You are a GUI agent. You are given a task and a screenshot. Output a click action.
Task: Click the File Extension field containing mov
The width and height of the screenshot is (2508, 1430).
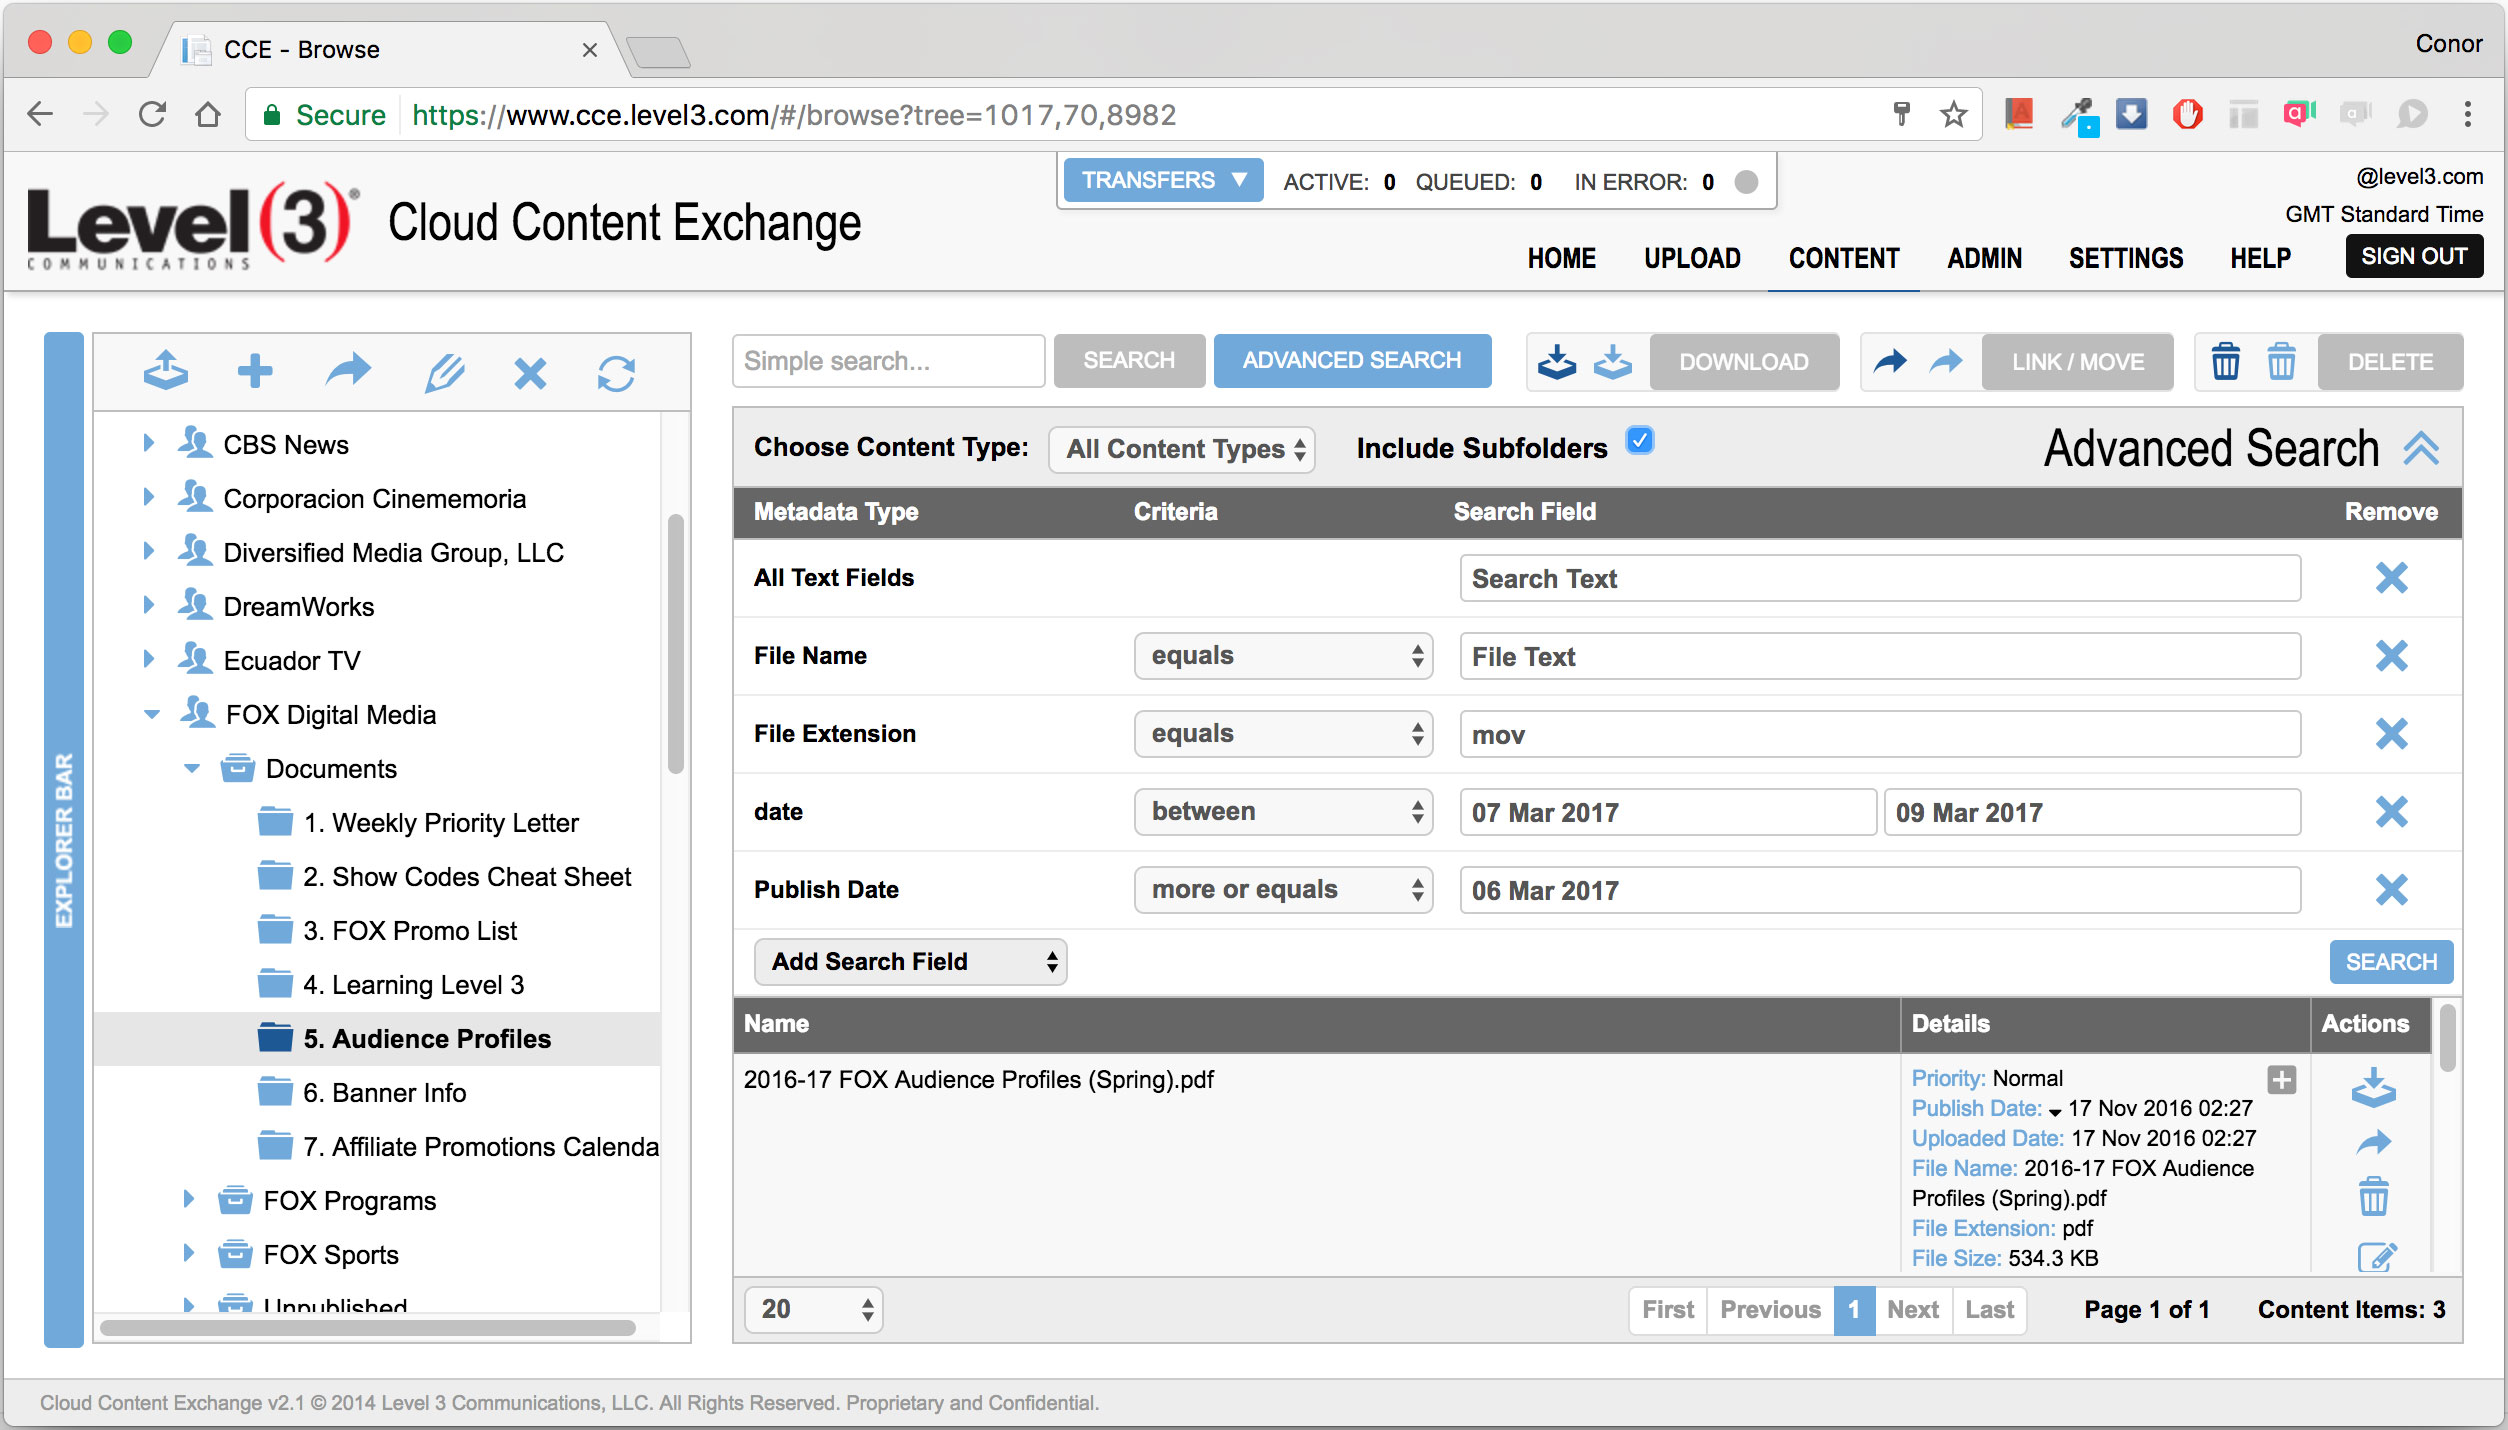coord(1880,735)
